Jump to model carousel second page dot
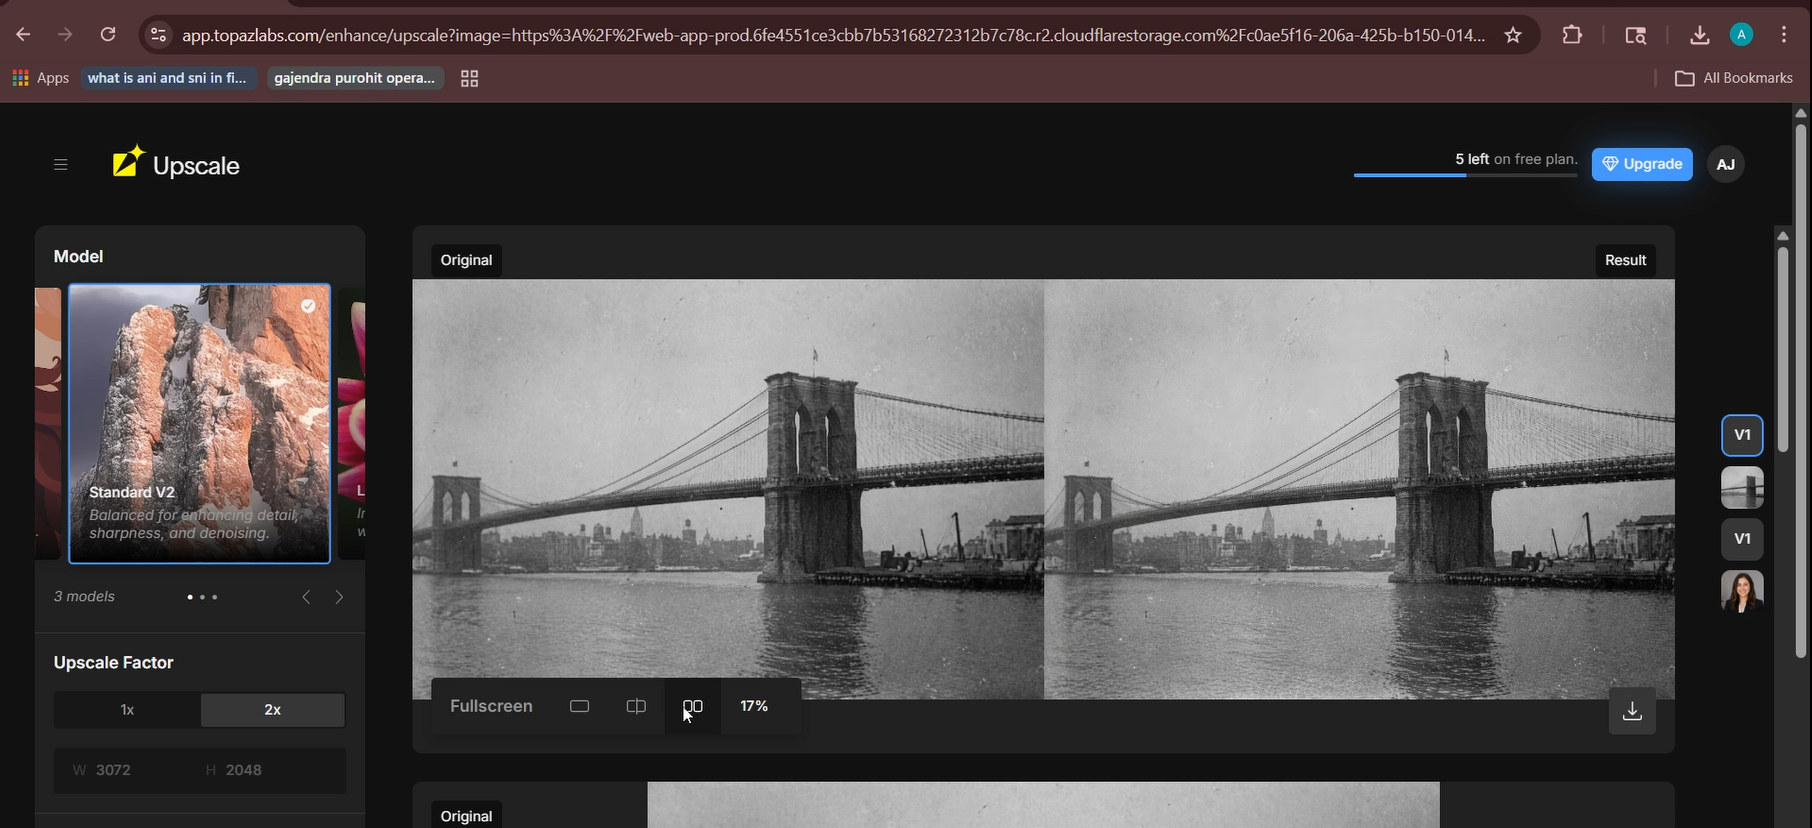 (202, 597)
